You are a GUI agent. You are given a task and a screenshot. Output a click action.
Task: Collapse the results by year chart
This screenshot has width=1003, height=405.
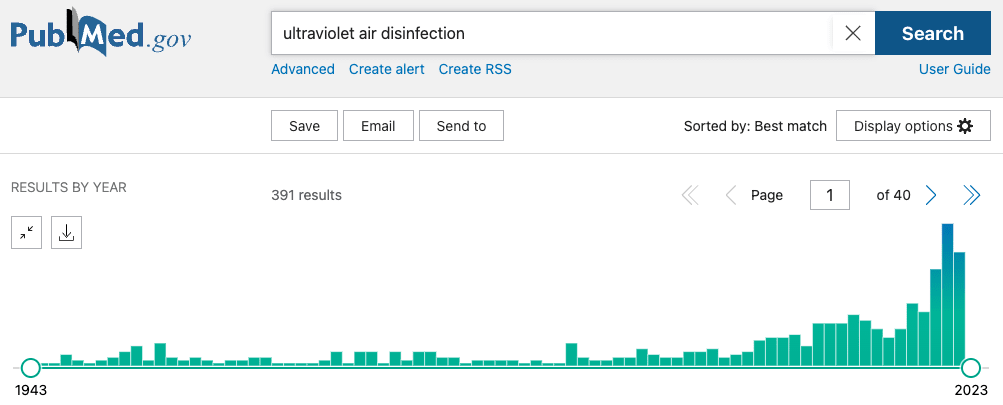click(x=26, y=232)
